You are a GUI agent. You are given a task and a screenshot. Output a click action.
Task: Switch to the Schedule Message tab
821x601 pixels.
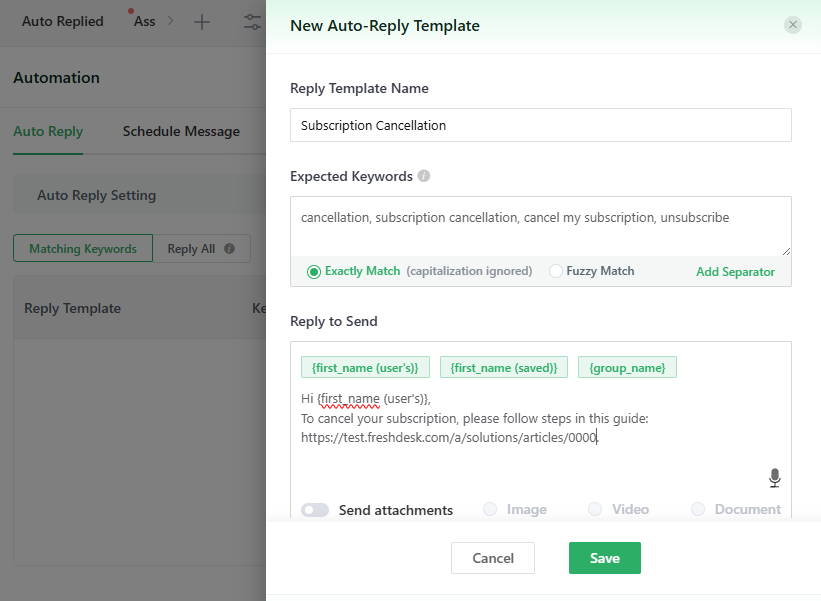pyautogui.click(x=181, y=131)
